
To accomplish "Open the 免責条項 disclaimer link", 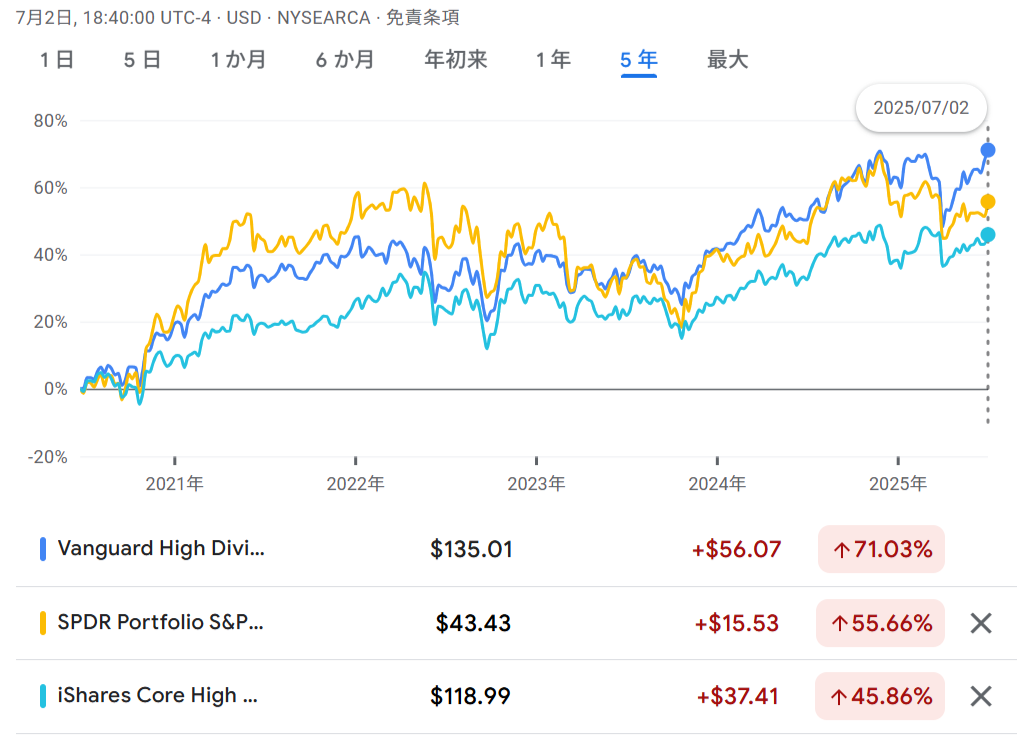I will (423, 18).
